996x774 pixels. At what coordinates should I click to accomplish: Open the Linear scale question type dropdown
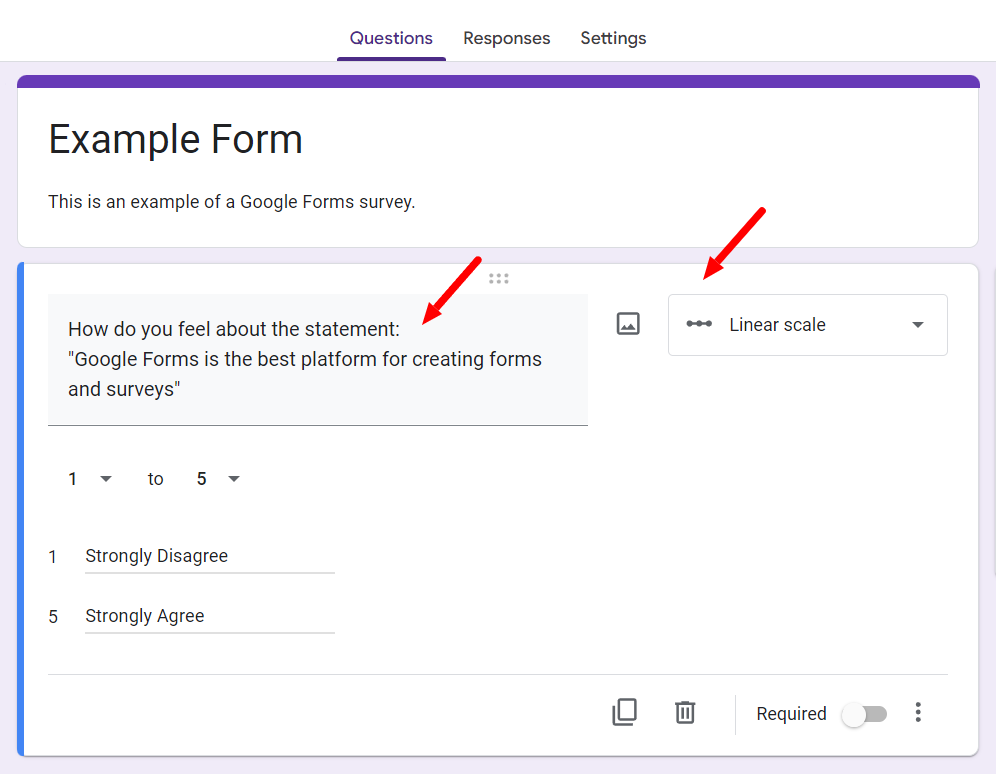(807, 325)
